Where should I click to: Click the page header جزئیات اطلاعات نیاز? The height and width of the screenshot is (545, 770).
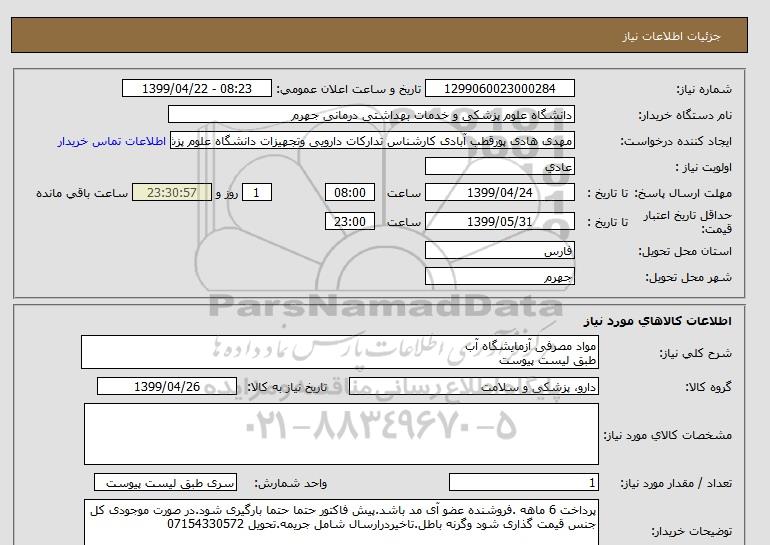[671, 36]
